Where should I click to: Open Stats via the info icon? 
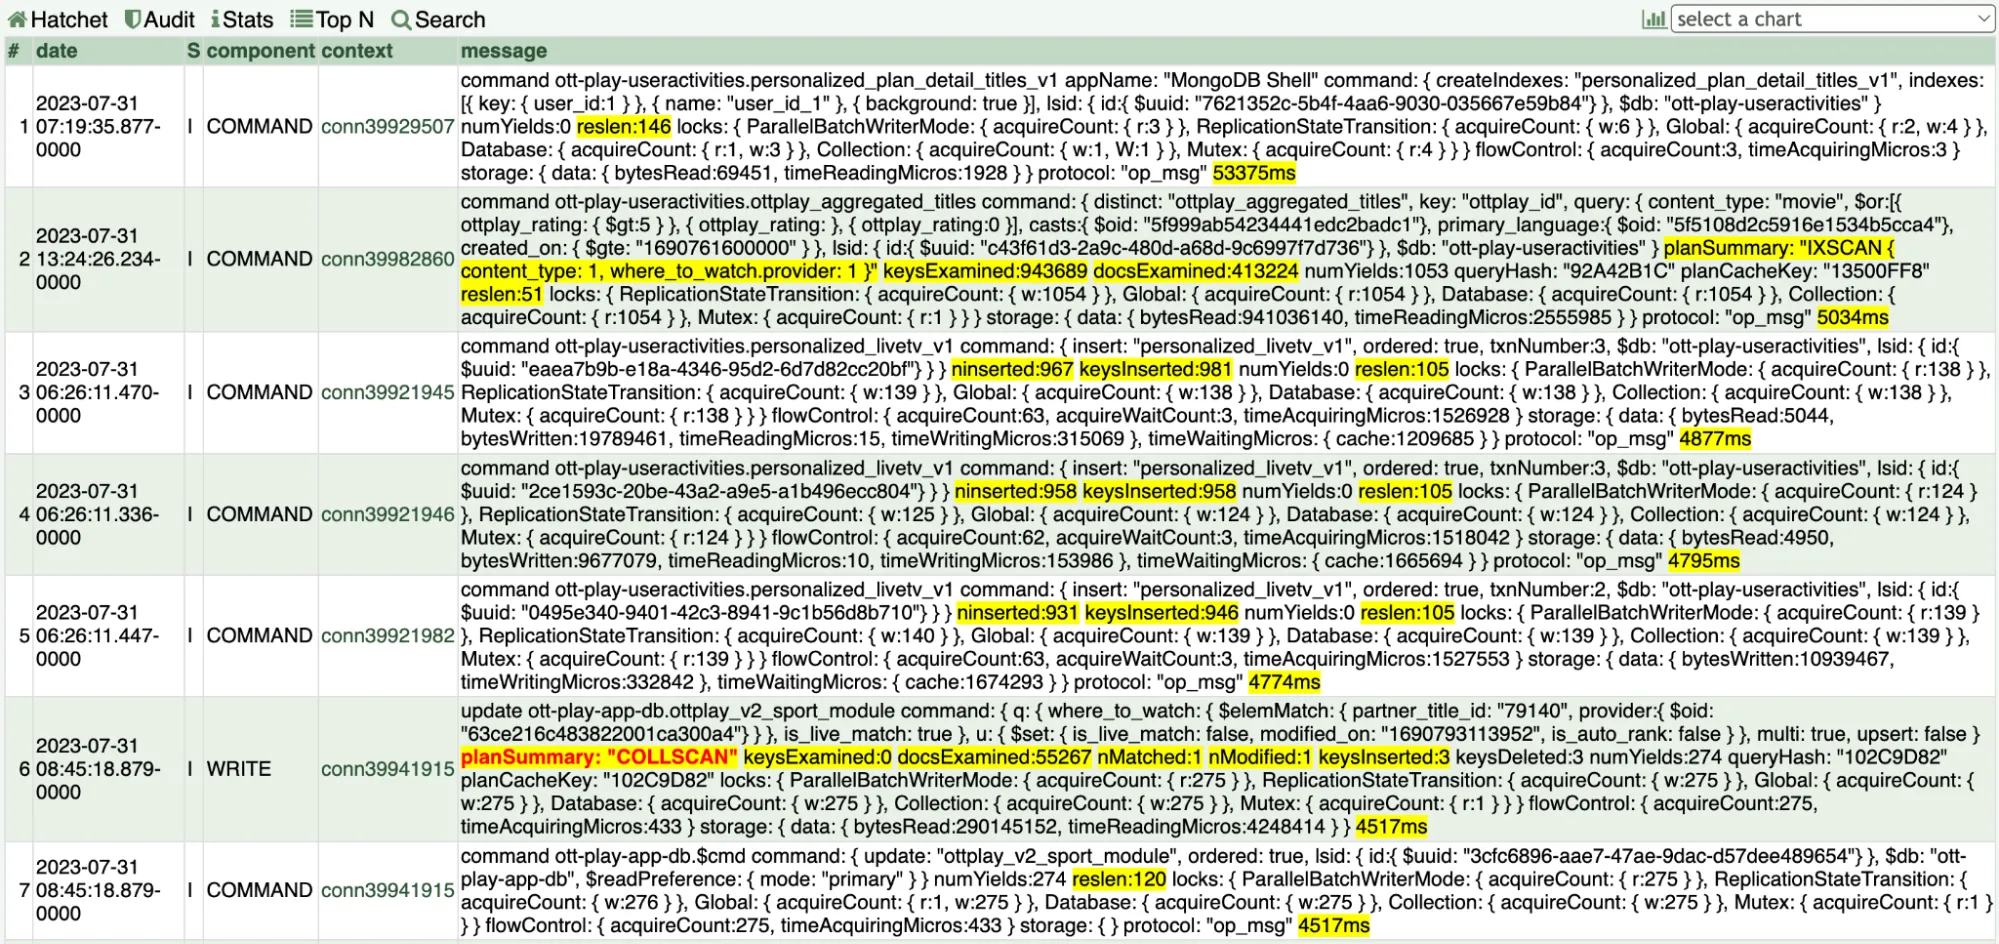click(x=215, y=19)
